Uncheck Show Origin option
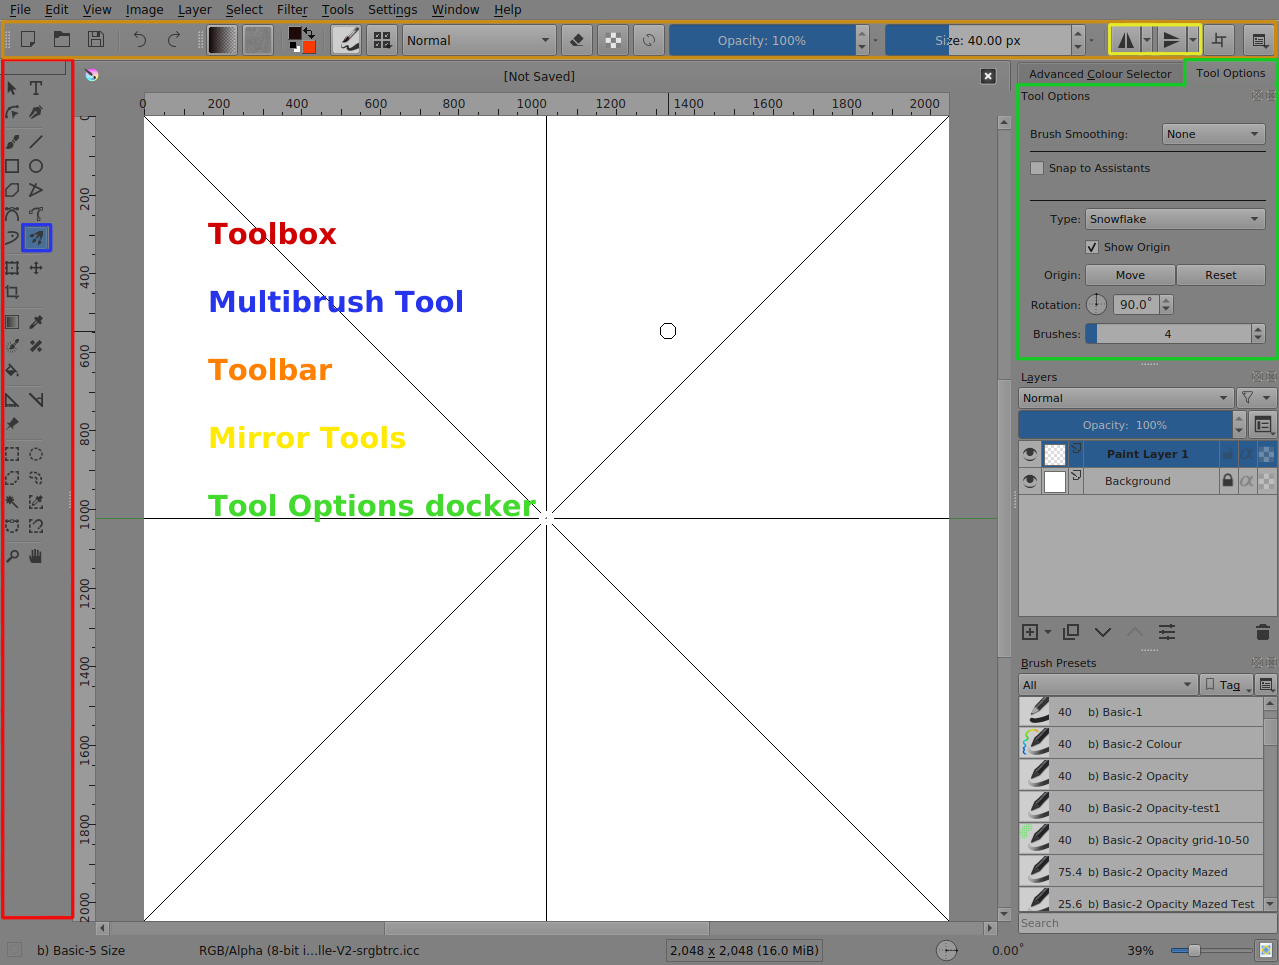Image resolution: width=1279 pixels, height=965 pixels. (1092, 247)
